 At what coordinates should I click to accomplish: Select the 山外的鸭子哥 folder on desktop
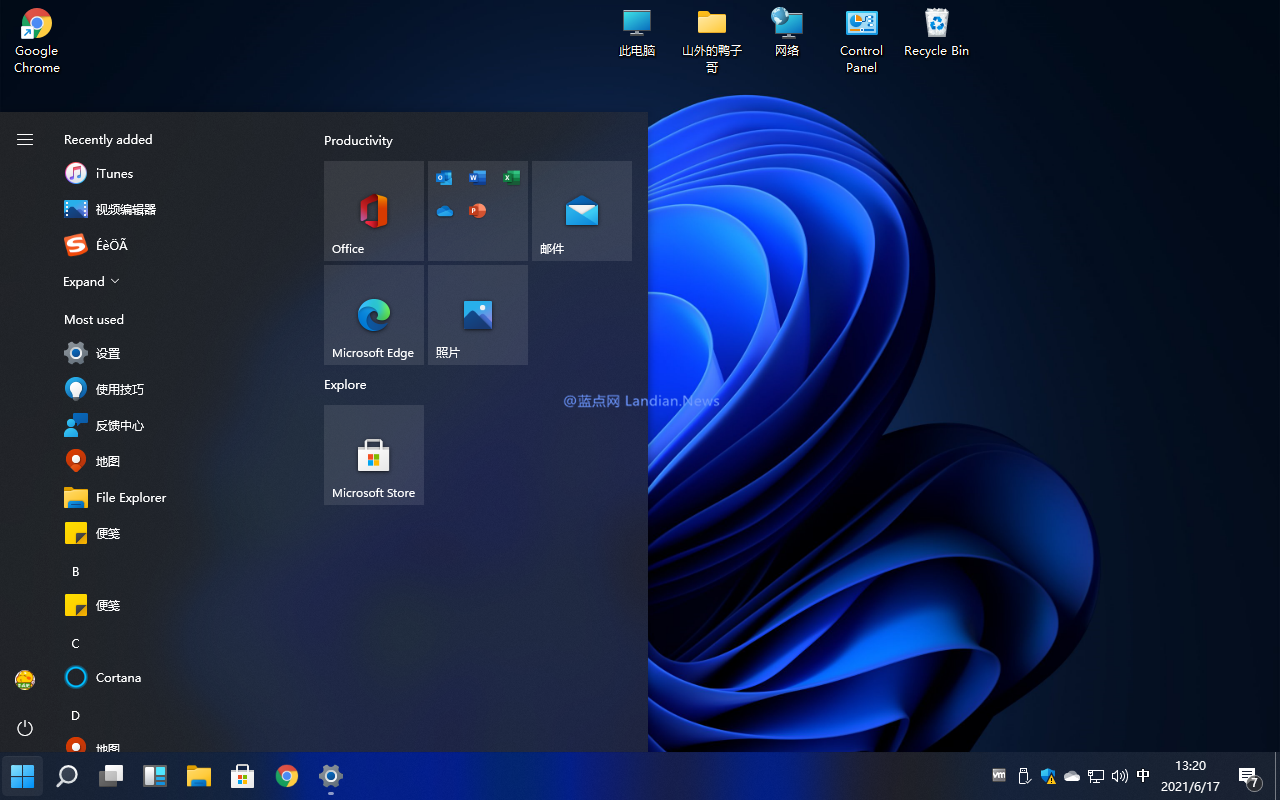point(712,41)
